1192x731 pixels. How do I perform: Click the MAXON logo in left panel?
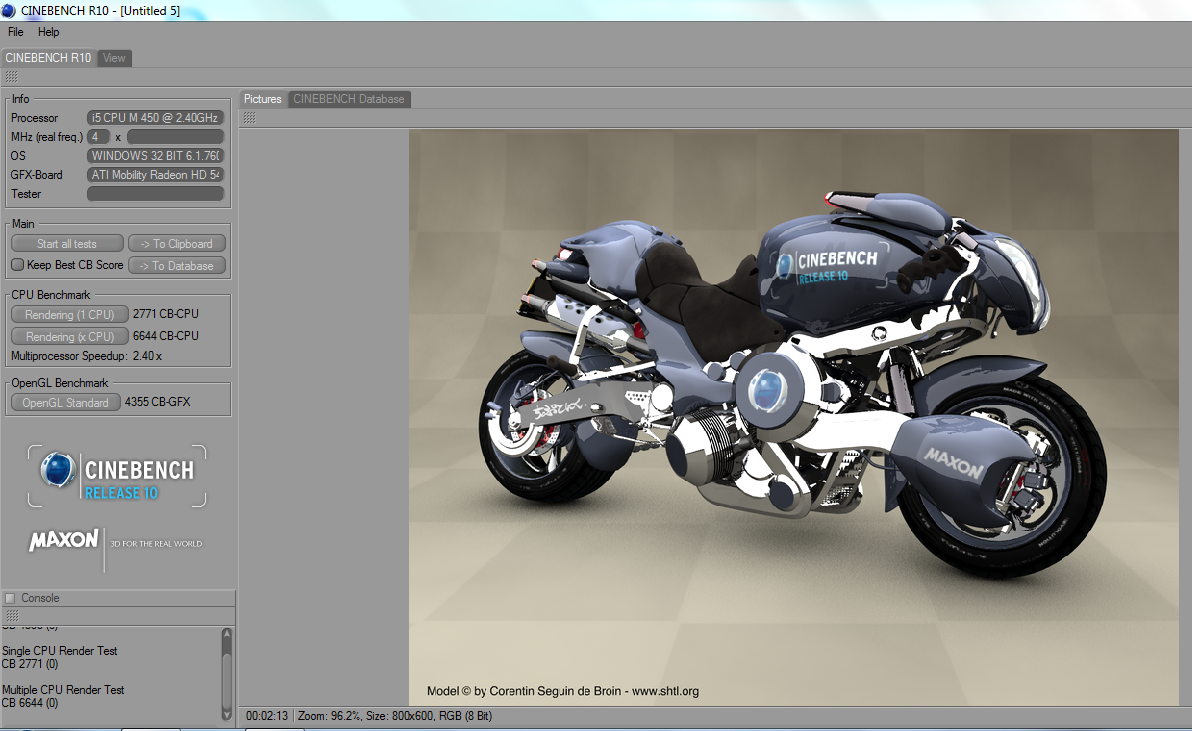click(x=64, y=540)
